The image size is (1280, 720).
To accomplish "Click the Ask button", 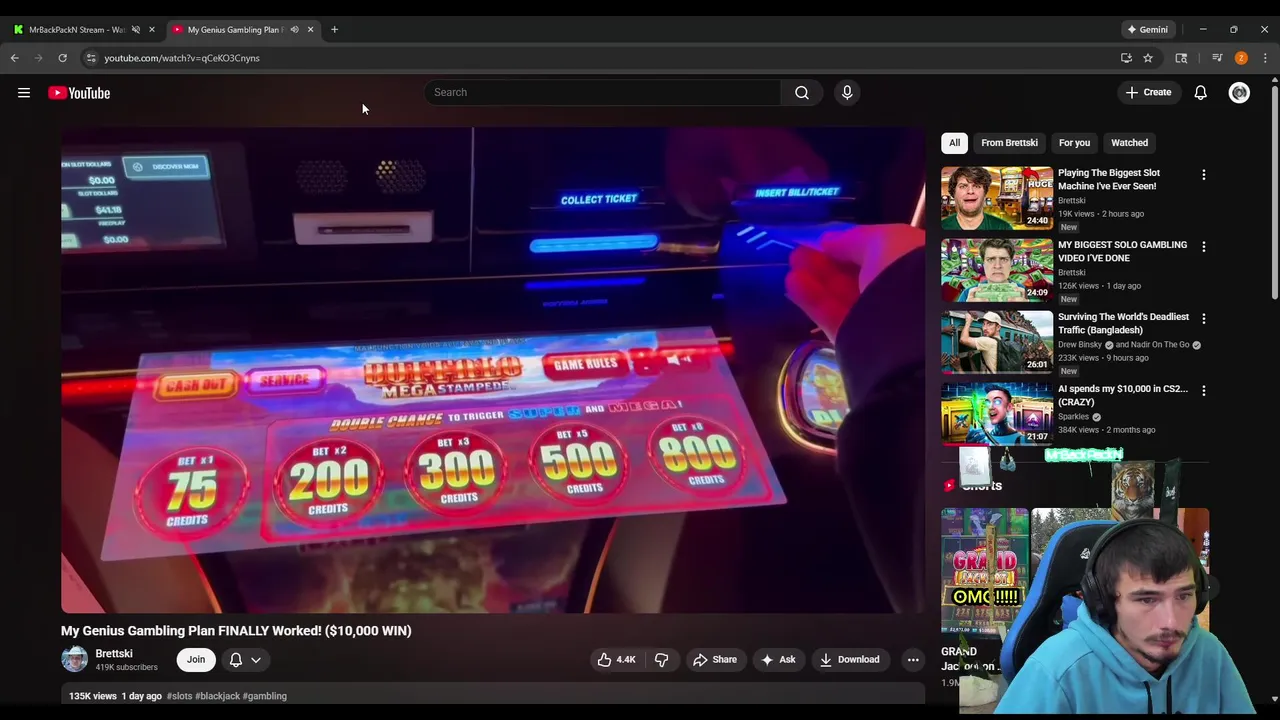I will point(778,659).
